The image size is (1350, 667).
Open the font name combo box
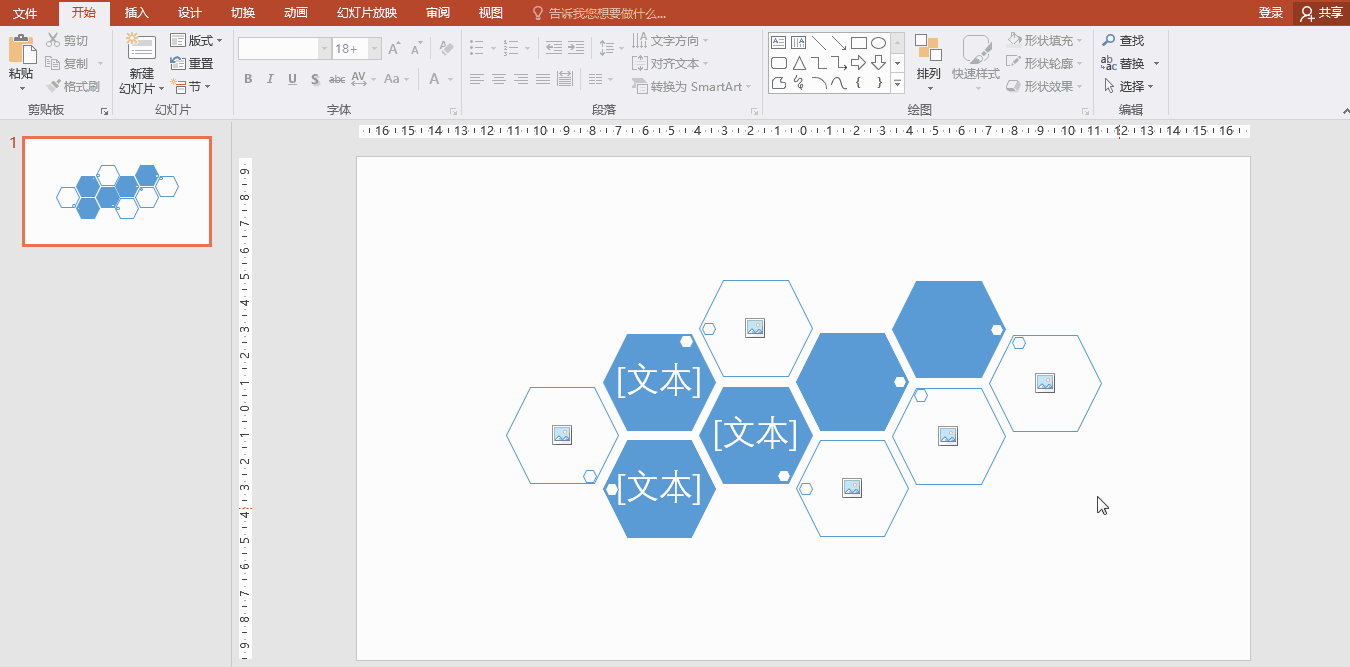(x=284, y=49)
